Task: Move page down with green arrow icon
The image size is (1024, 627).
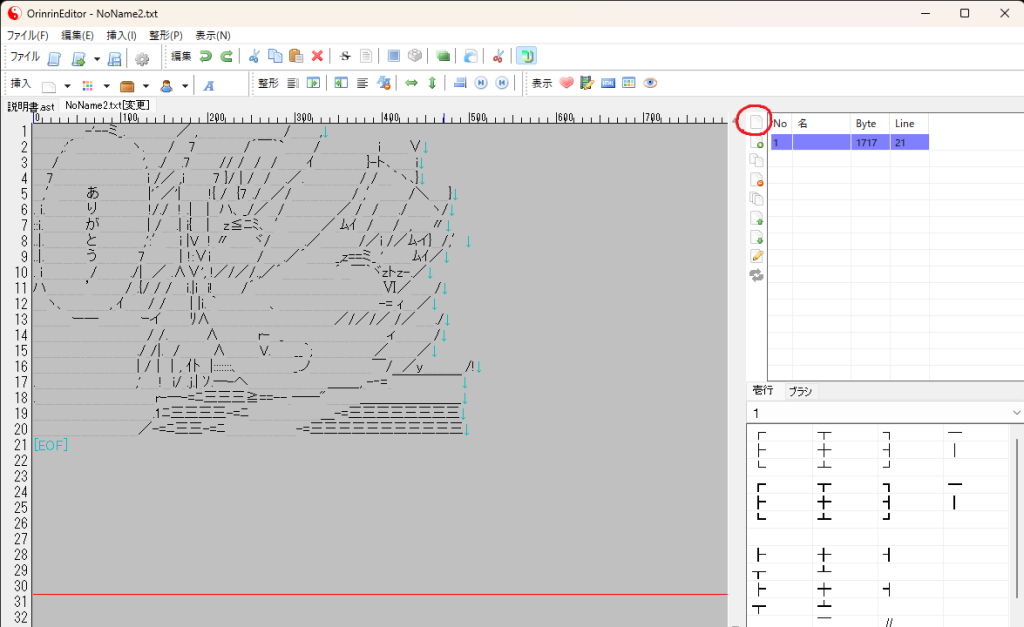Action: (x=757, y=238)
